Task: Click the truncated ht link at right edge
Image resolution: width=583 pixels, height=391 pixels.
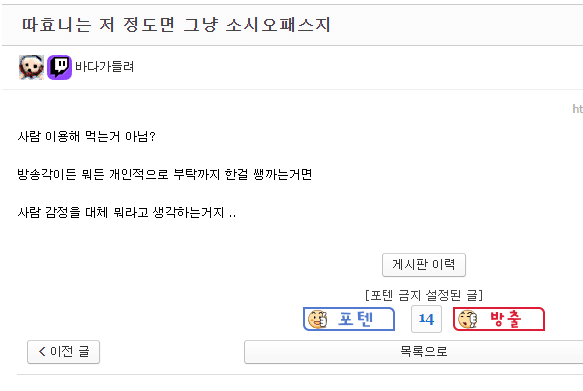Action: 578,109
